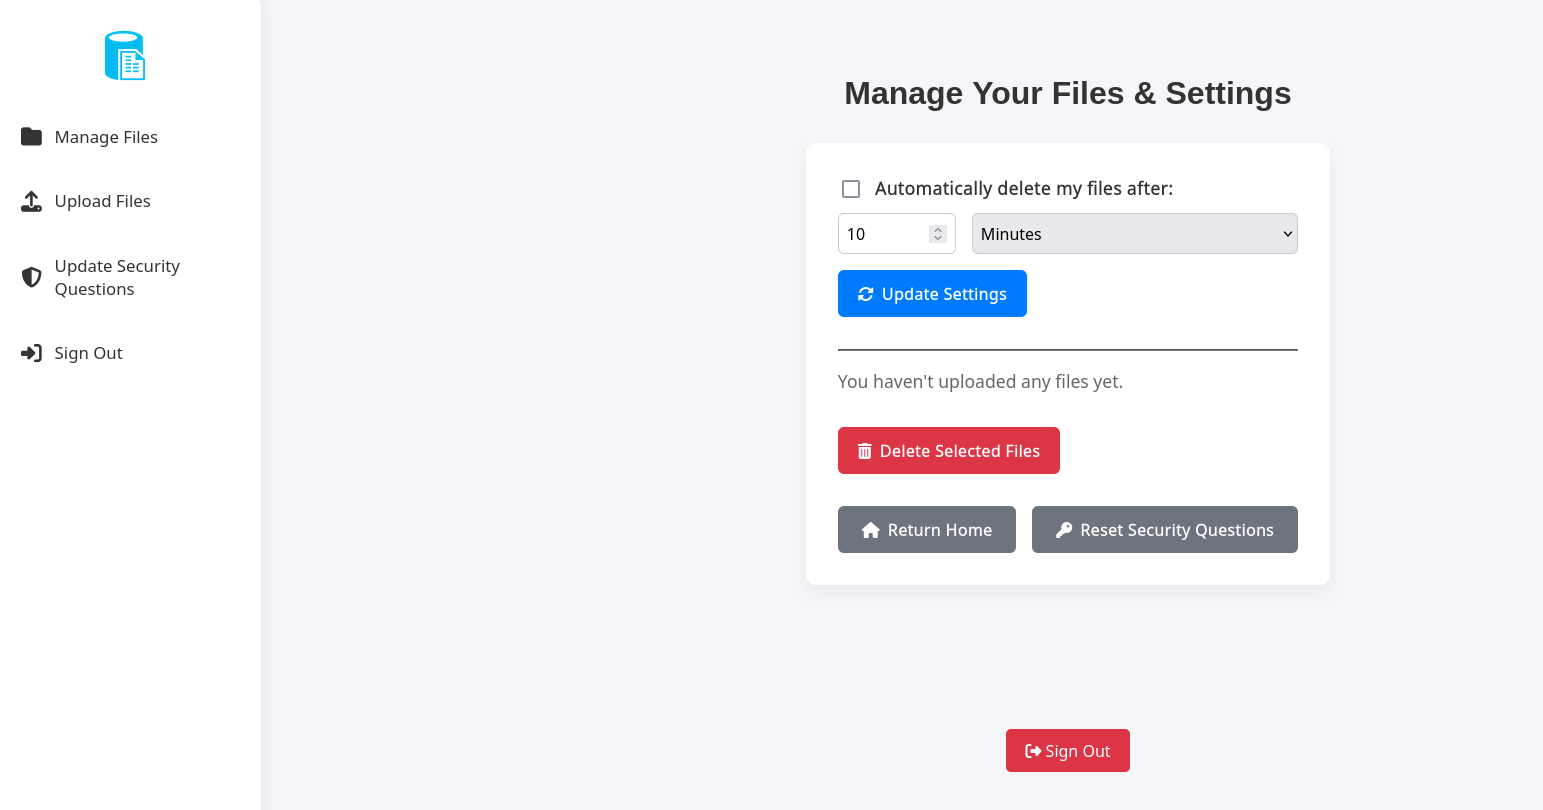
Task: Click the folder icon beside Manage Files
Action: (x=32, y=137)
